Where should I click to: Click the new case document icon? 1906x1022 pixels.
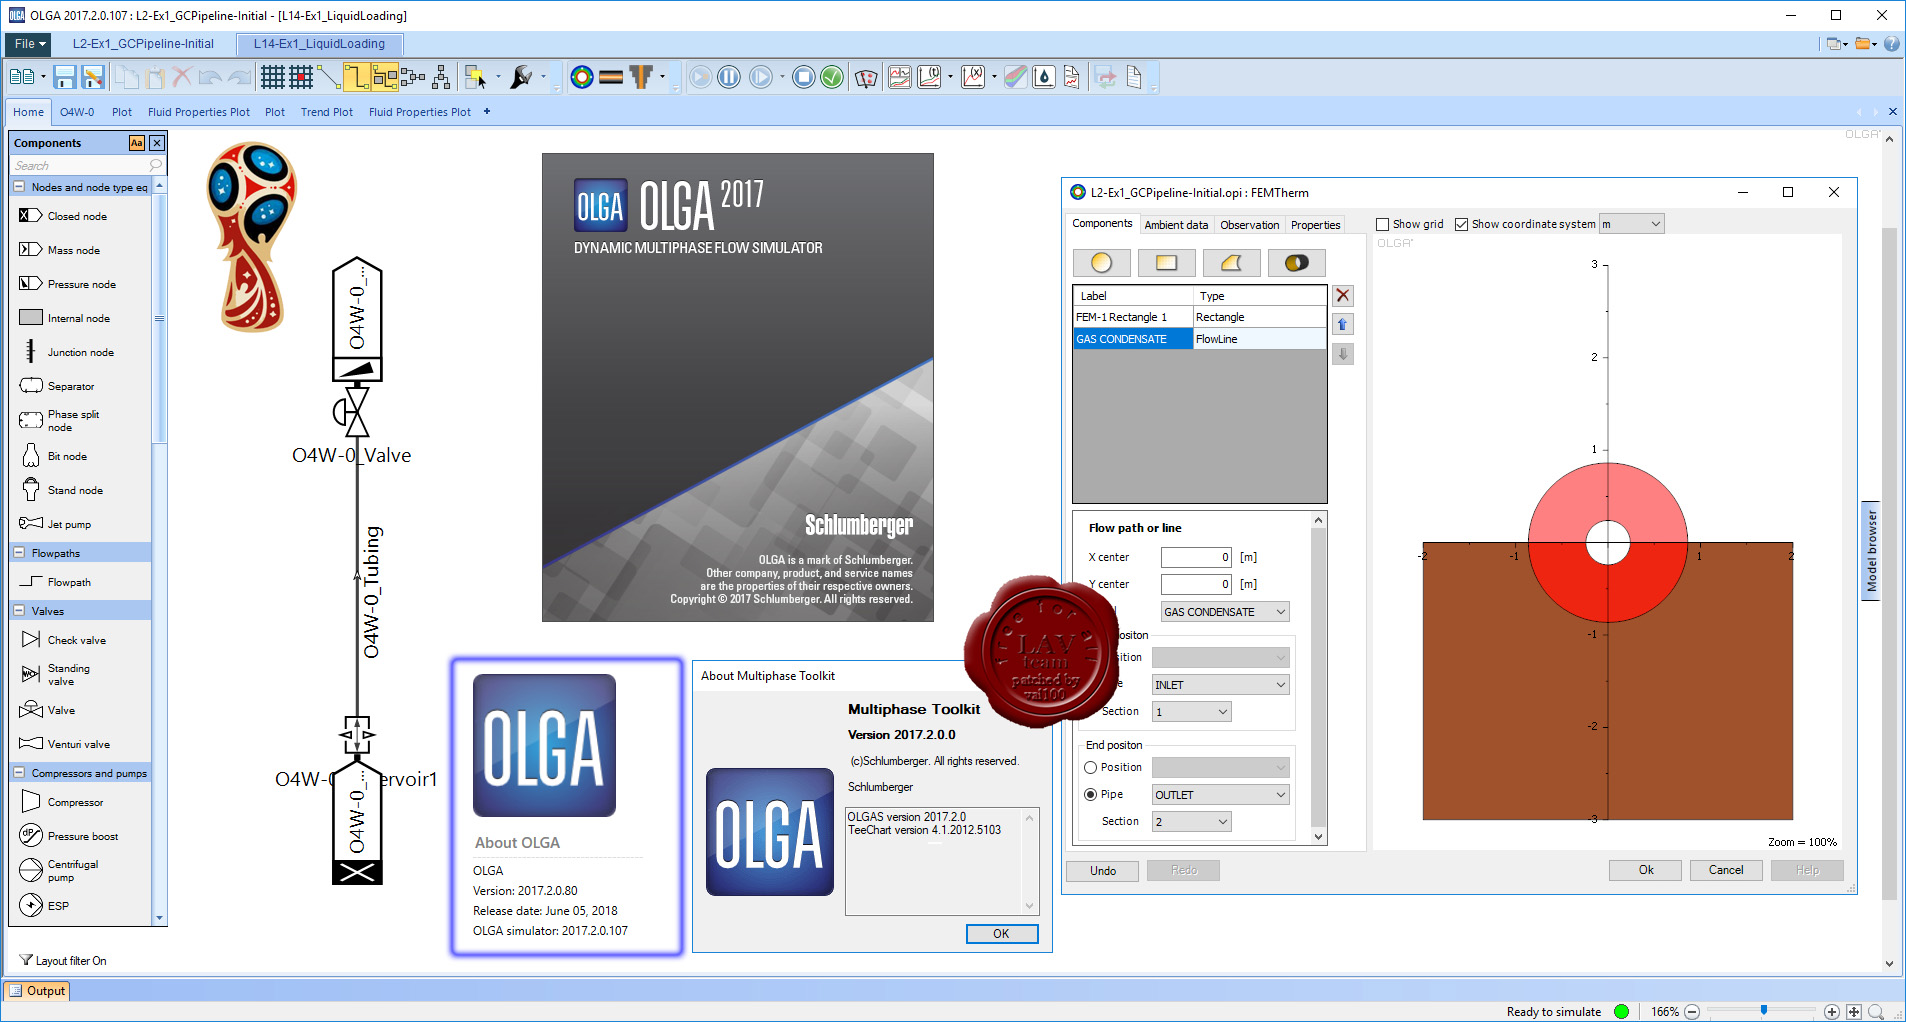coord(21,77)
